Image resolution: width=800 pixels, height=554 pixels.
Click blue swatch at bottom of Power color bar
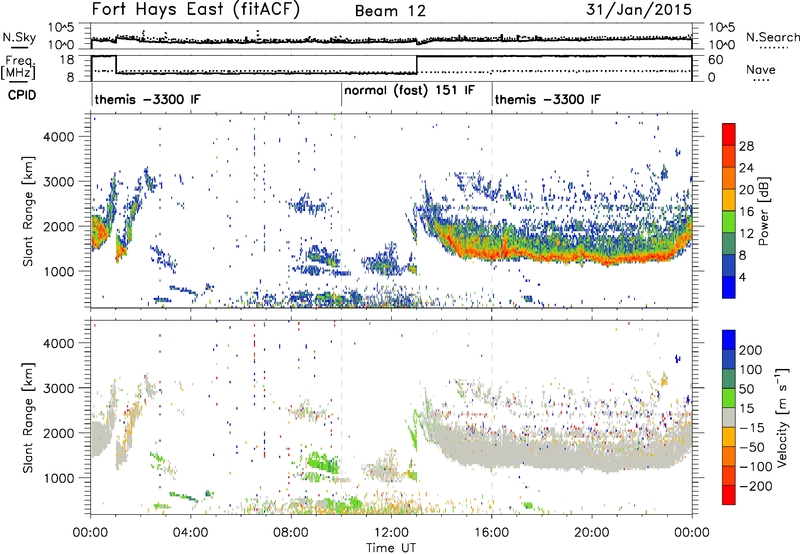coord(729,287)
